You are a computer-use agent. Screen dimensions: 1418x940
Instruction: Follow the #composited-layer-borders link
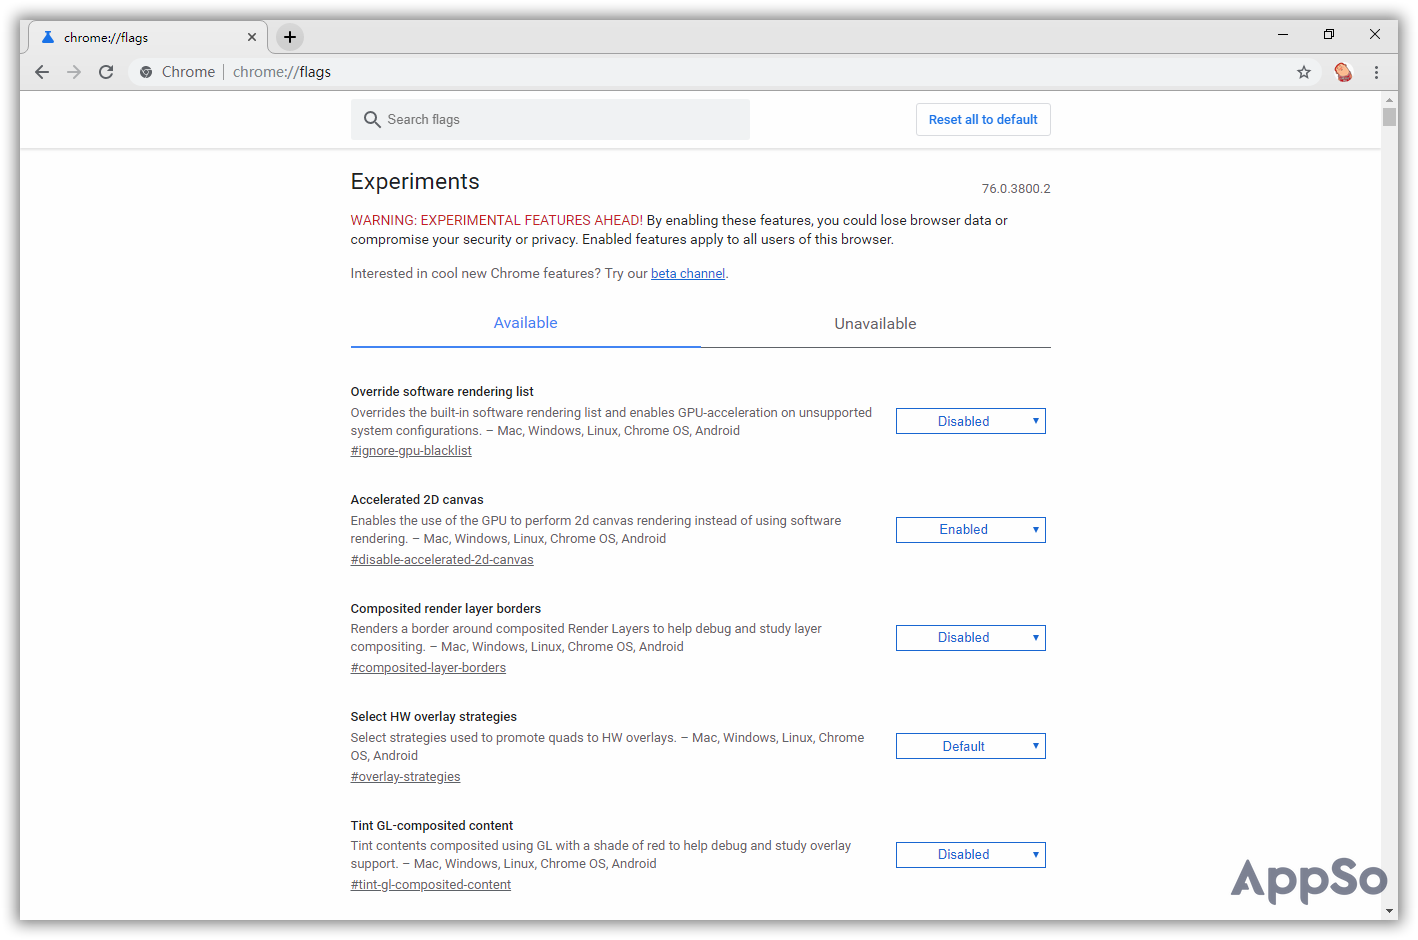pos(428,668)
